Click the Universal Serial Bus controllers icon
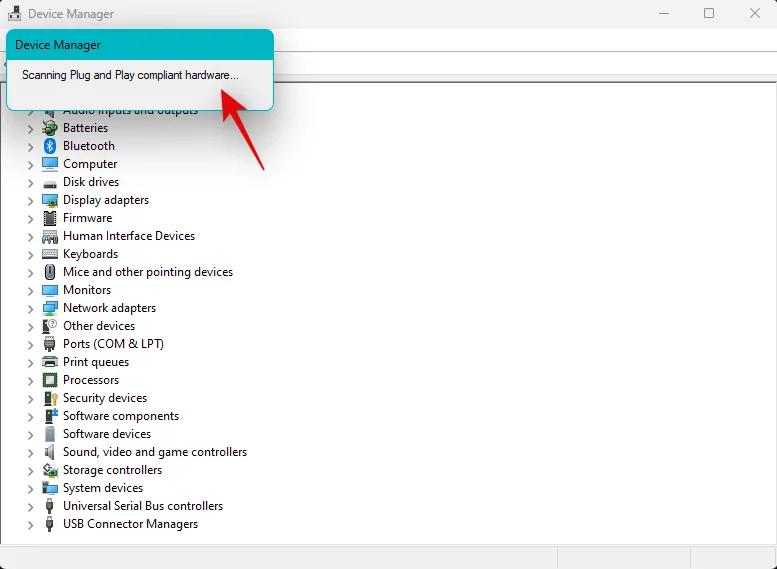 tap(50, 506)
